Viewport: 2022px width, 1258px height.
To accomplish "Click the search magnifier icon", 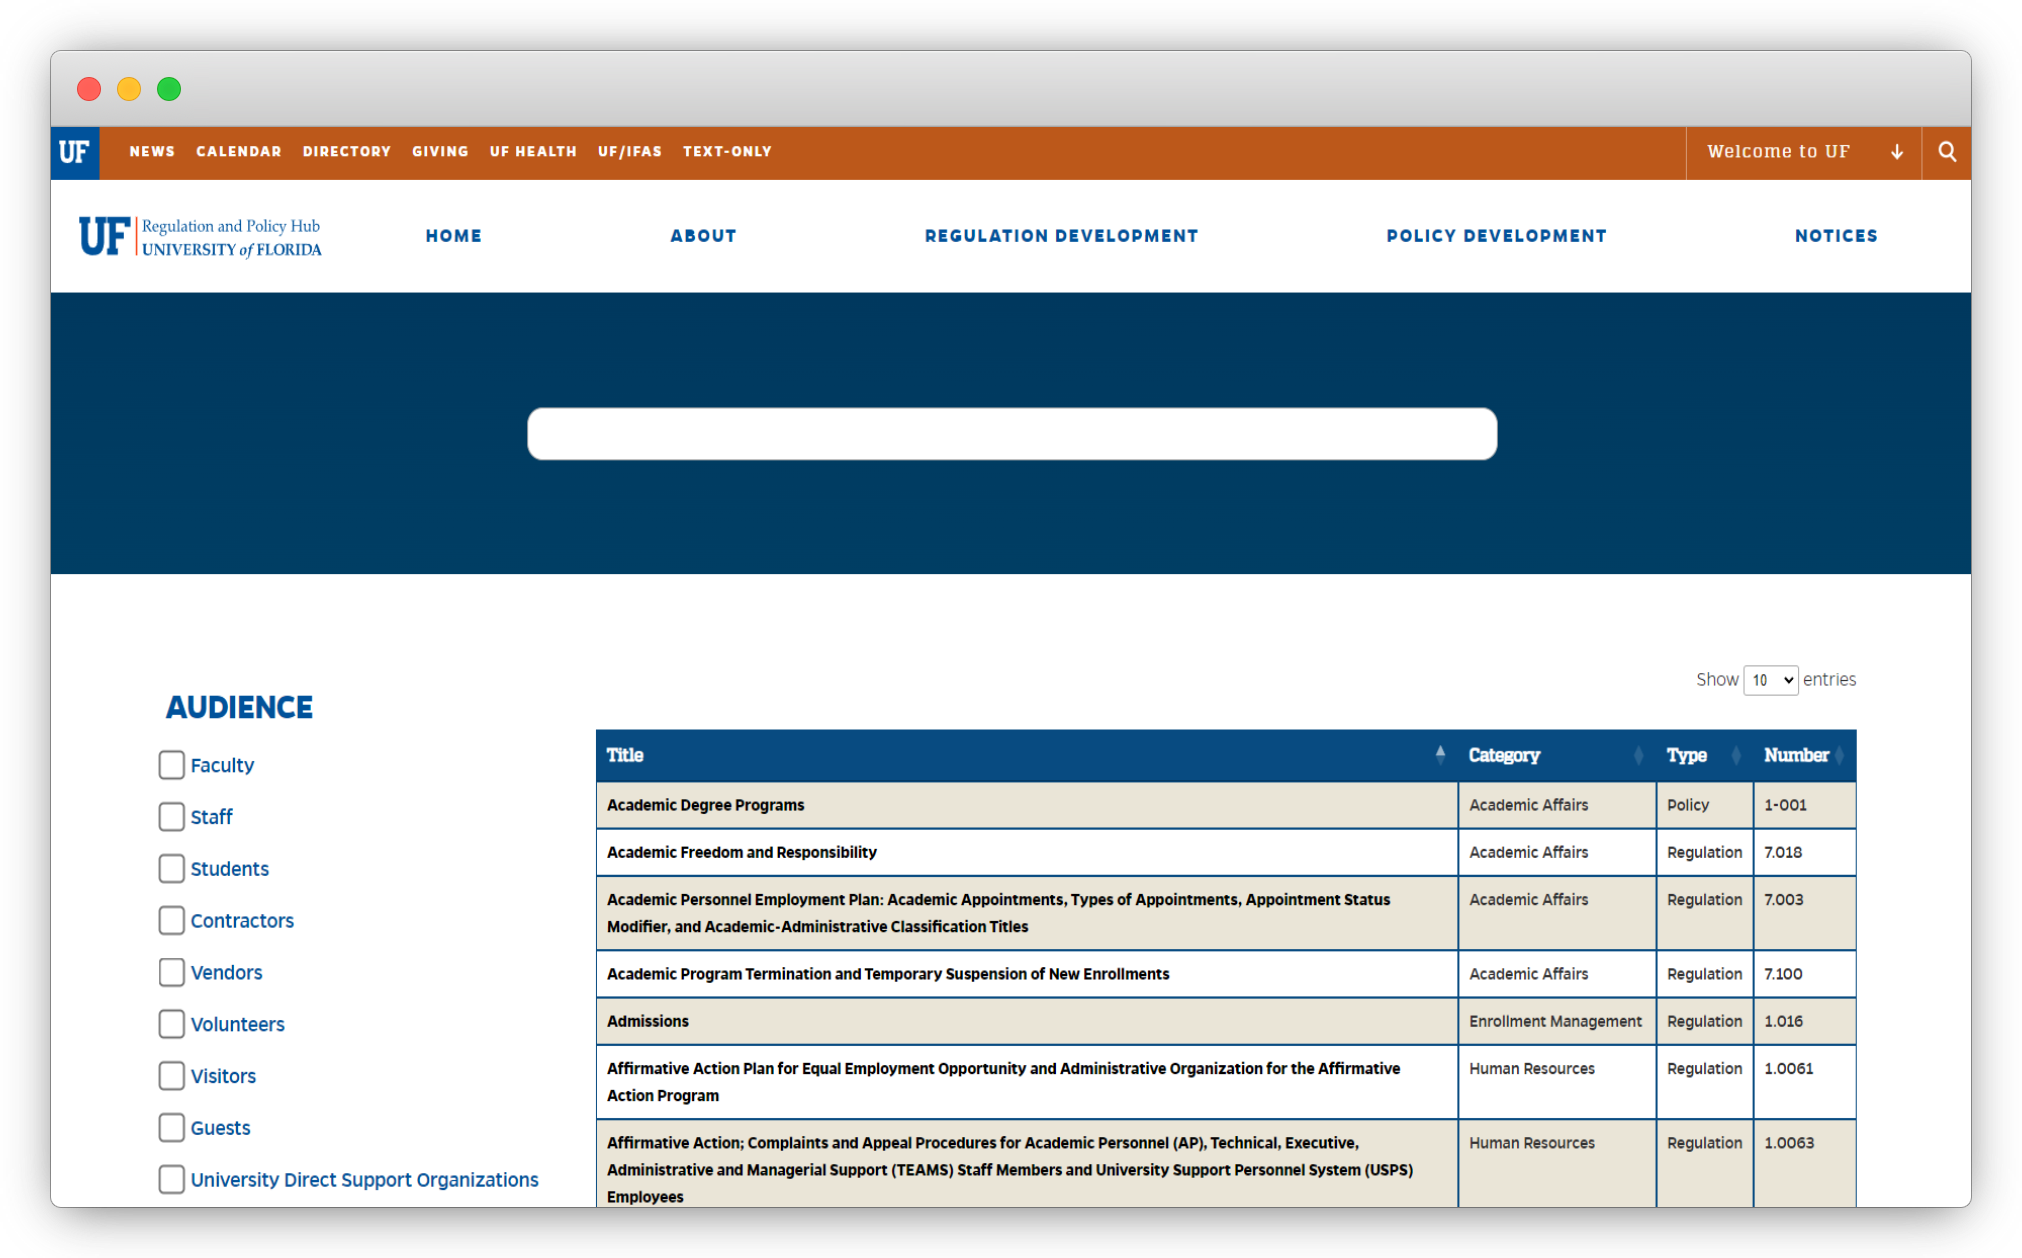I will coord(1946,152).
